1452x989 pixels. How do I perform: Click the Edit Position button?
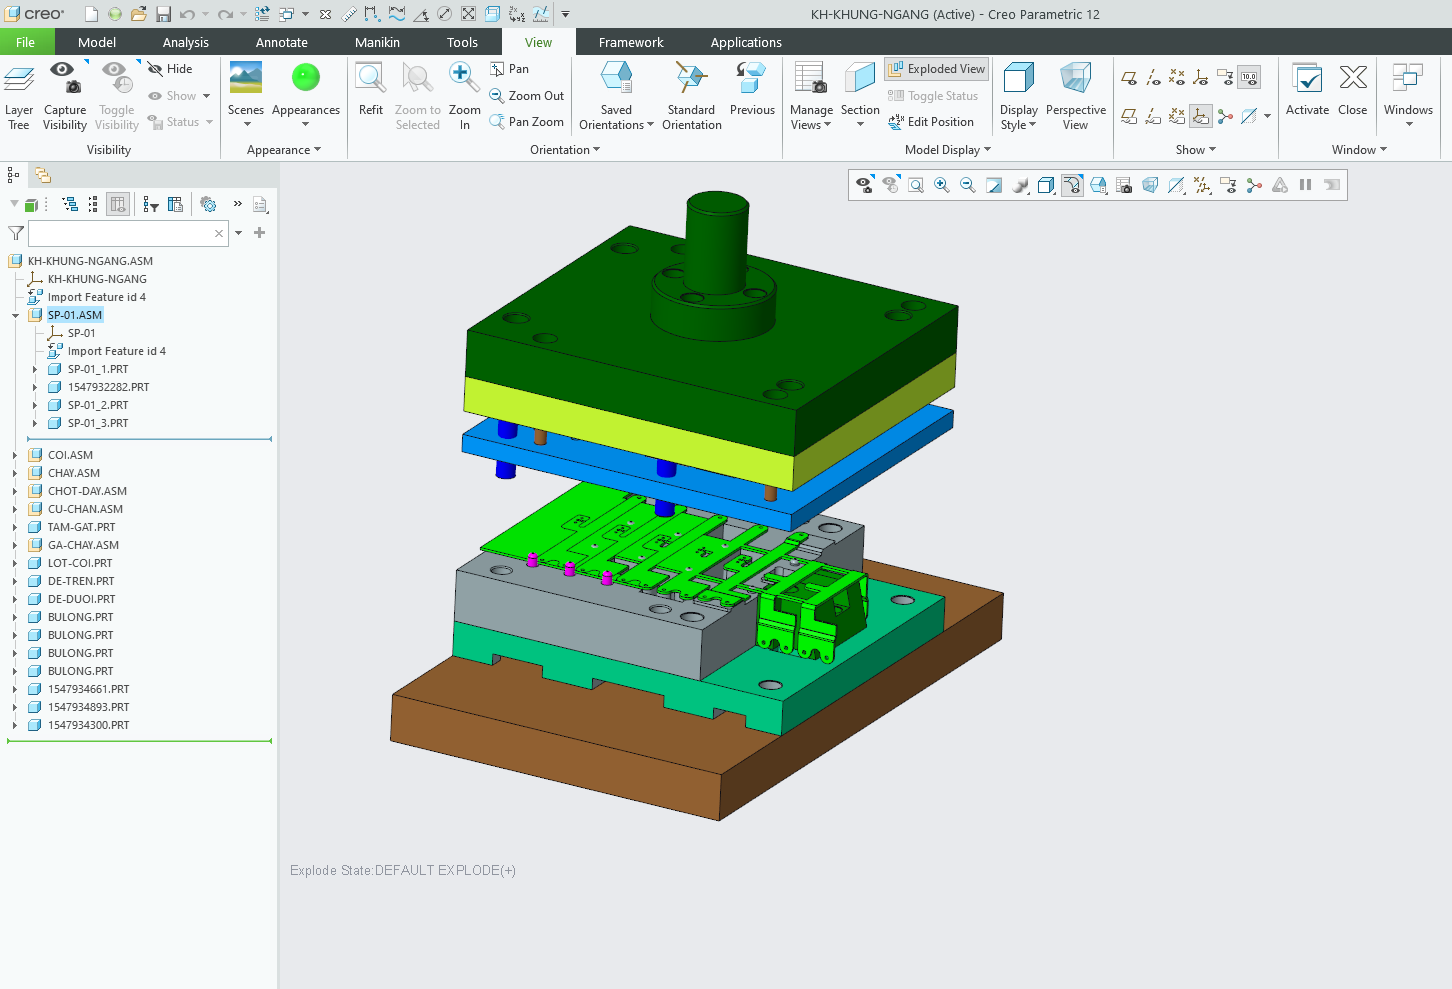click(931, 122)
